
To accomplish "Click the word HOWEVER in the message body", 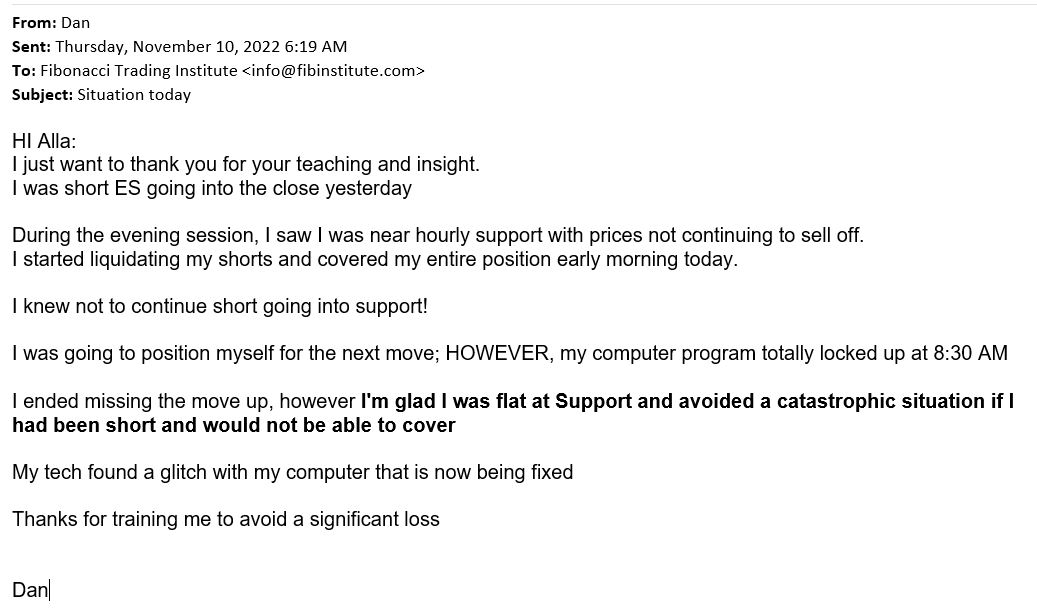I will (x=499, y=353).
